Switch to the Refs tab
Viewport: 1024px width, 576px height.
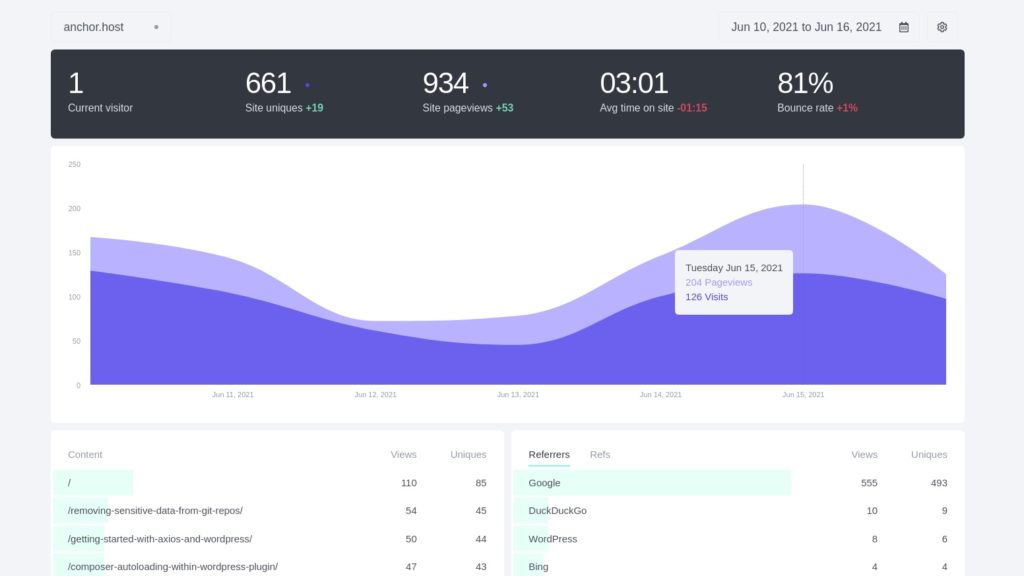click(x=600, y=455)
